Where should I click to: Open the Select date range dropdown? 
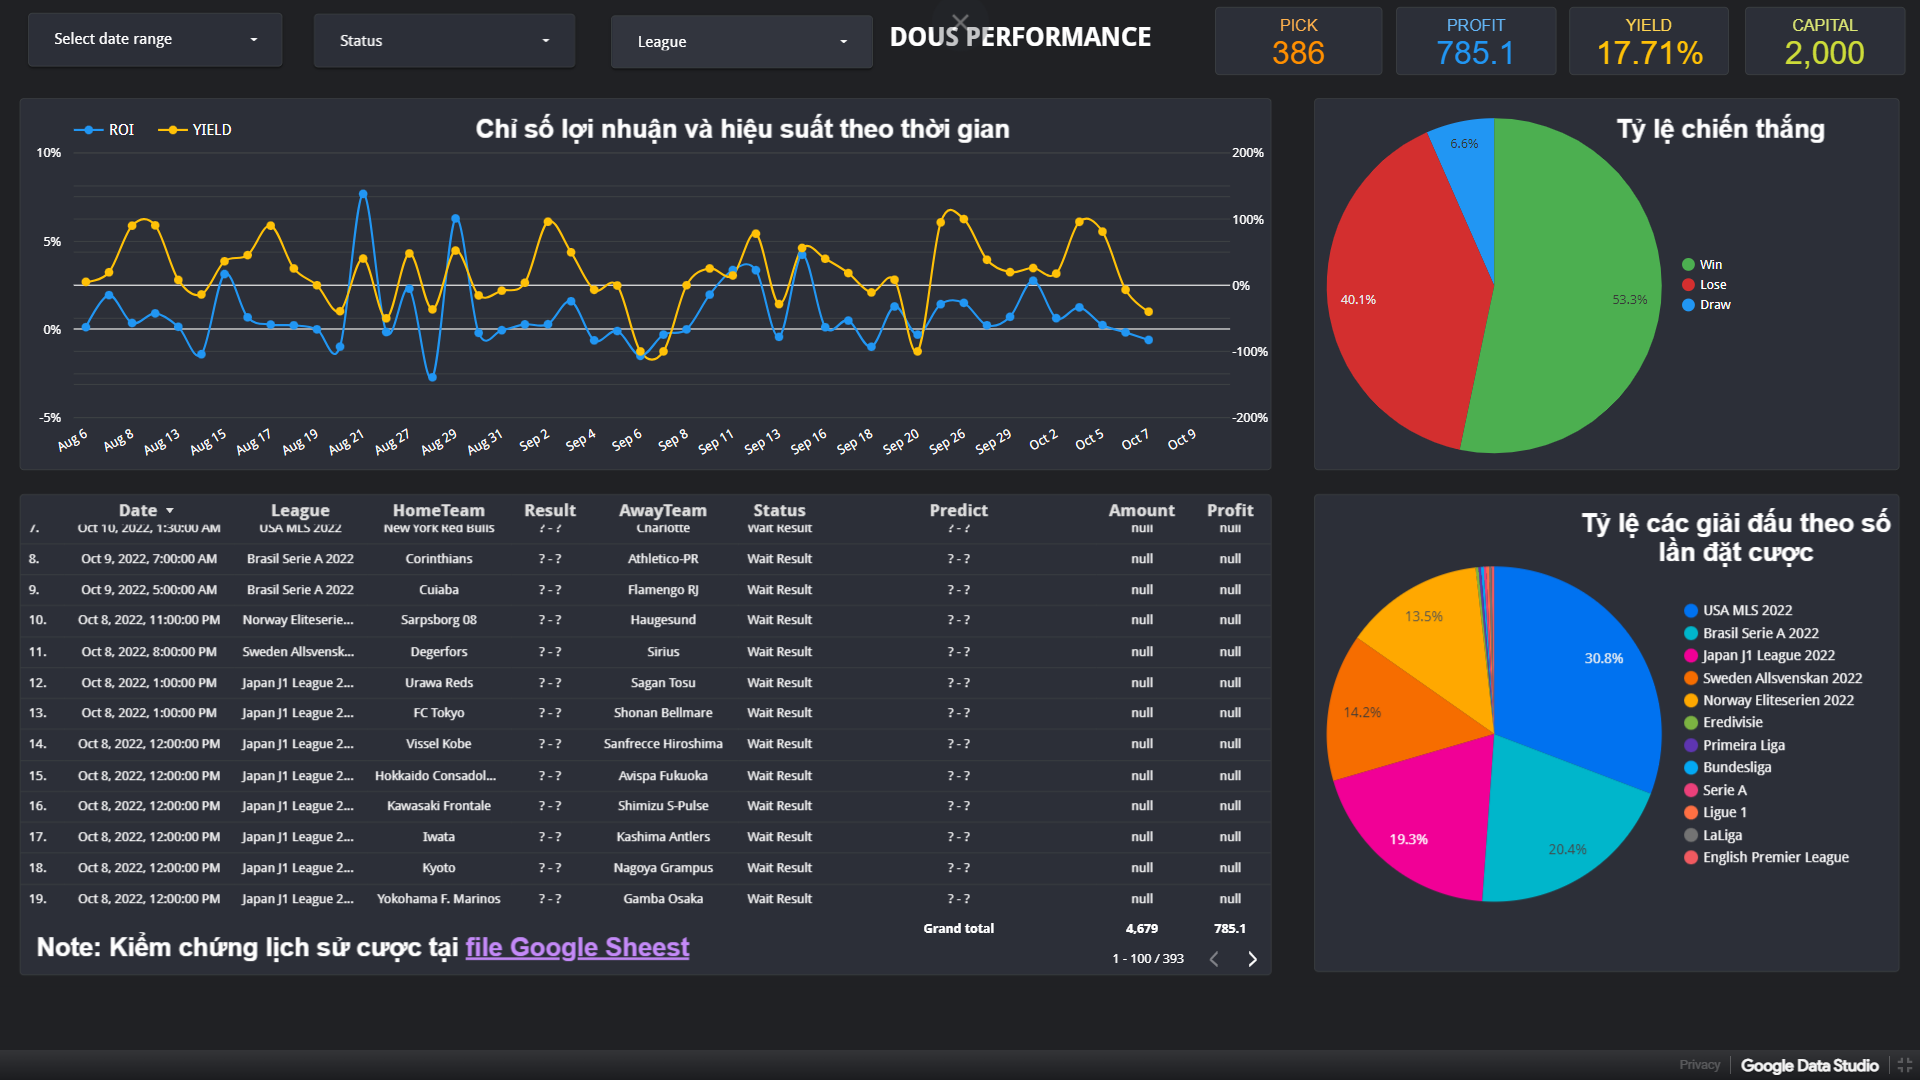(x=155, y=40)
